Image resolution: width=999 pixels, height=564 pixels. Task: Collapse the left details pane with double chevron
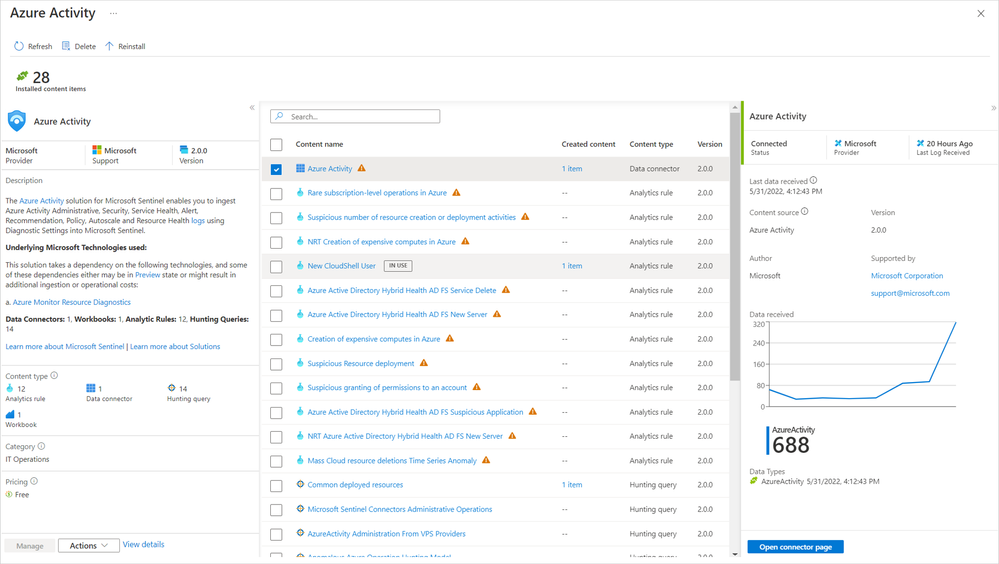252,108
